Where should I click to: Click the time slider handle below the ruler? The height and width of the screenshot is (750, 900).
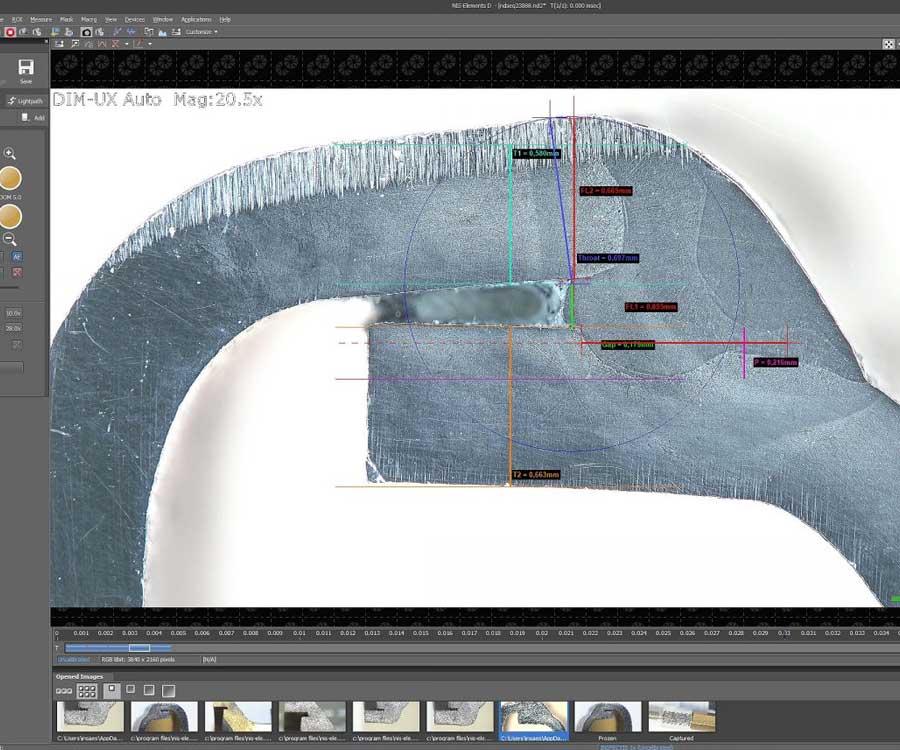click(139, 648)
